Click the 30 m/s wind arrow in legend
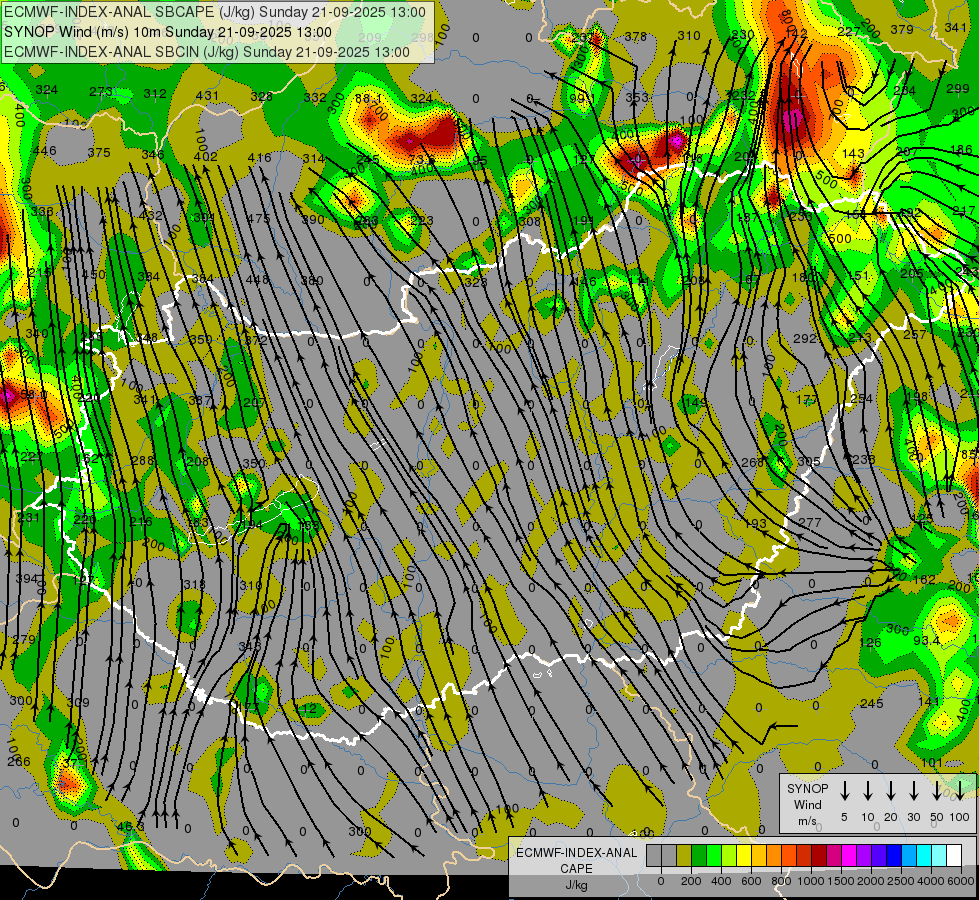 point(913,791)
